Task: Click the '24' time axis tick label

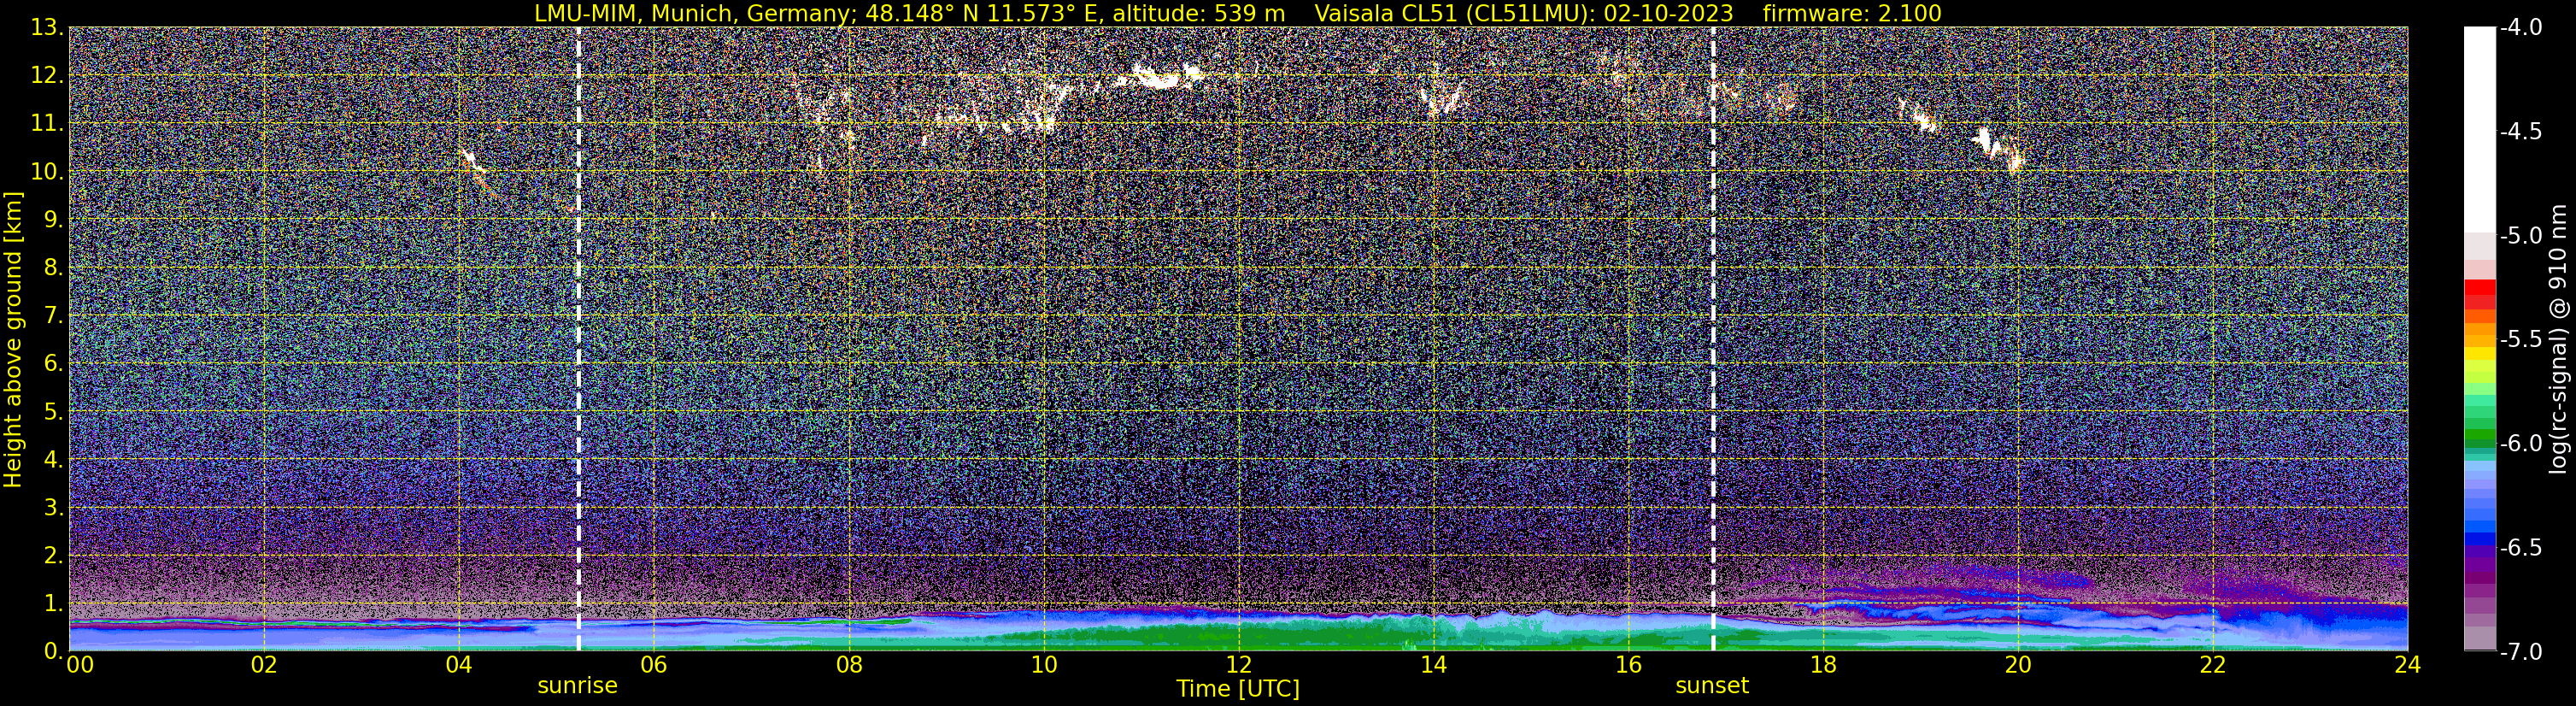Action: tap(2408, 665)
